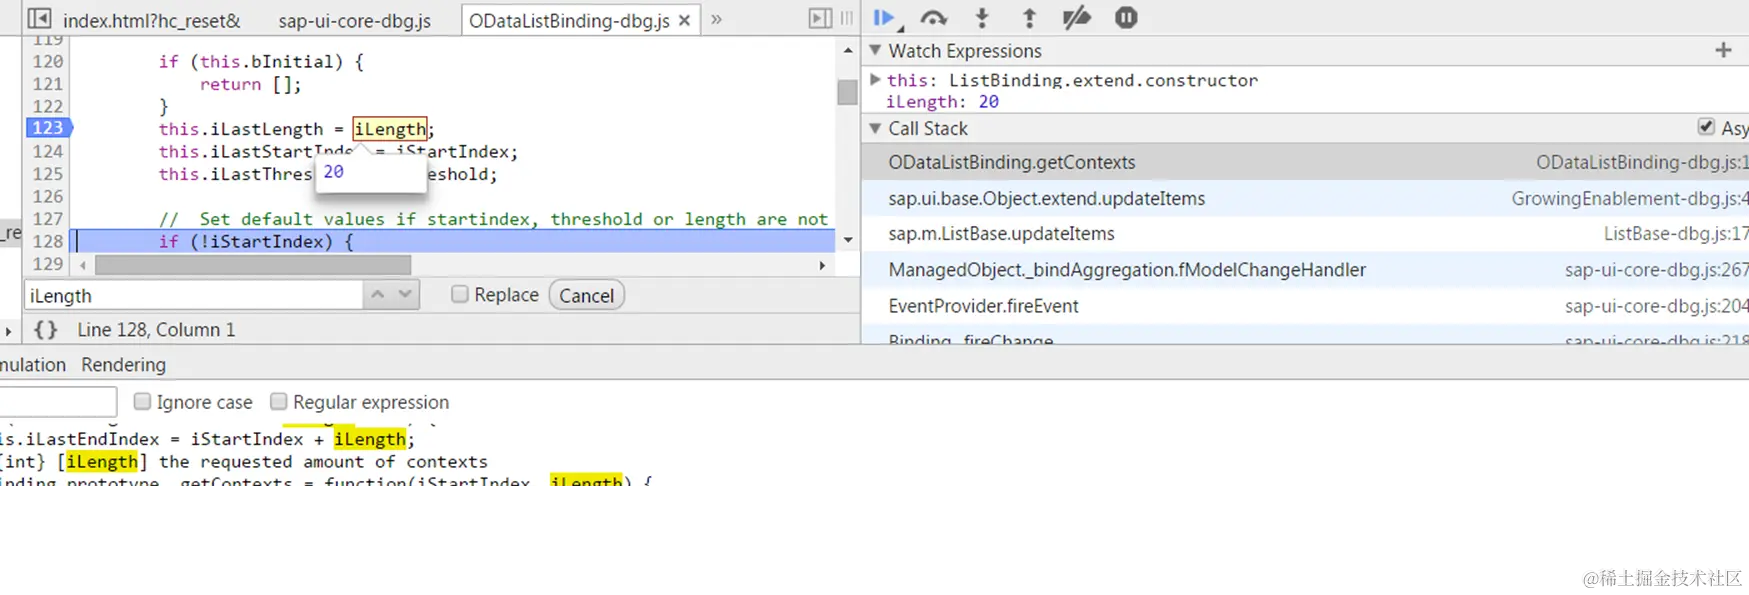
Task: Select sap.ui.base.Object.extend.updateItems frame
Action: (1305, 198)
